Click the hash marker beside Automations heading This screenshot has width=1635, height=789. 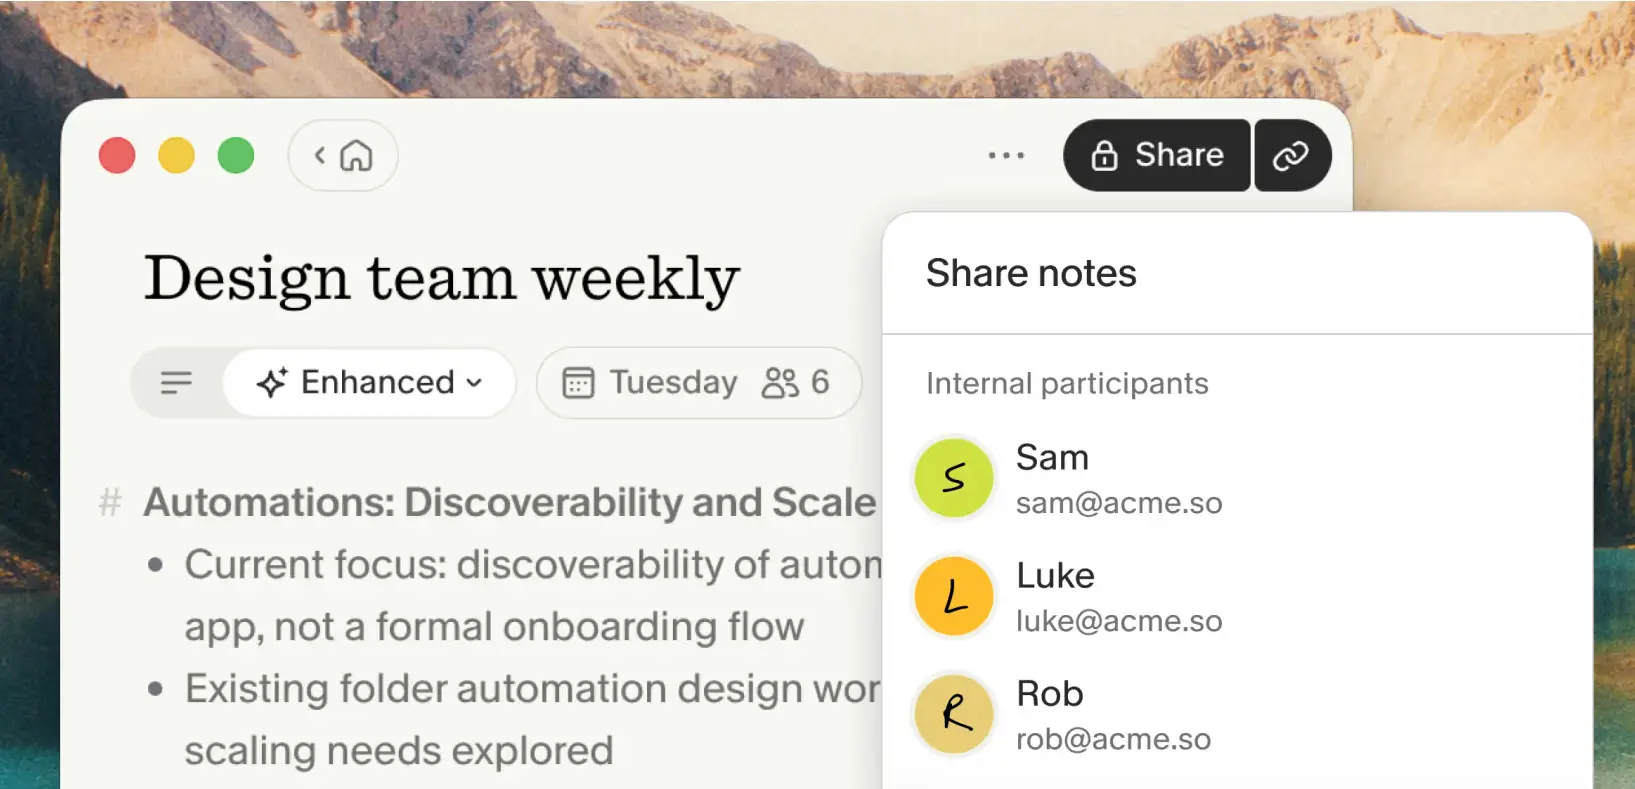tap(110, 502)
